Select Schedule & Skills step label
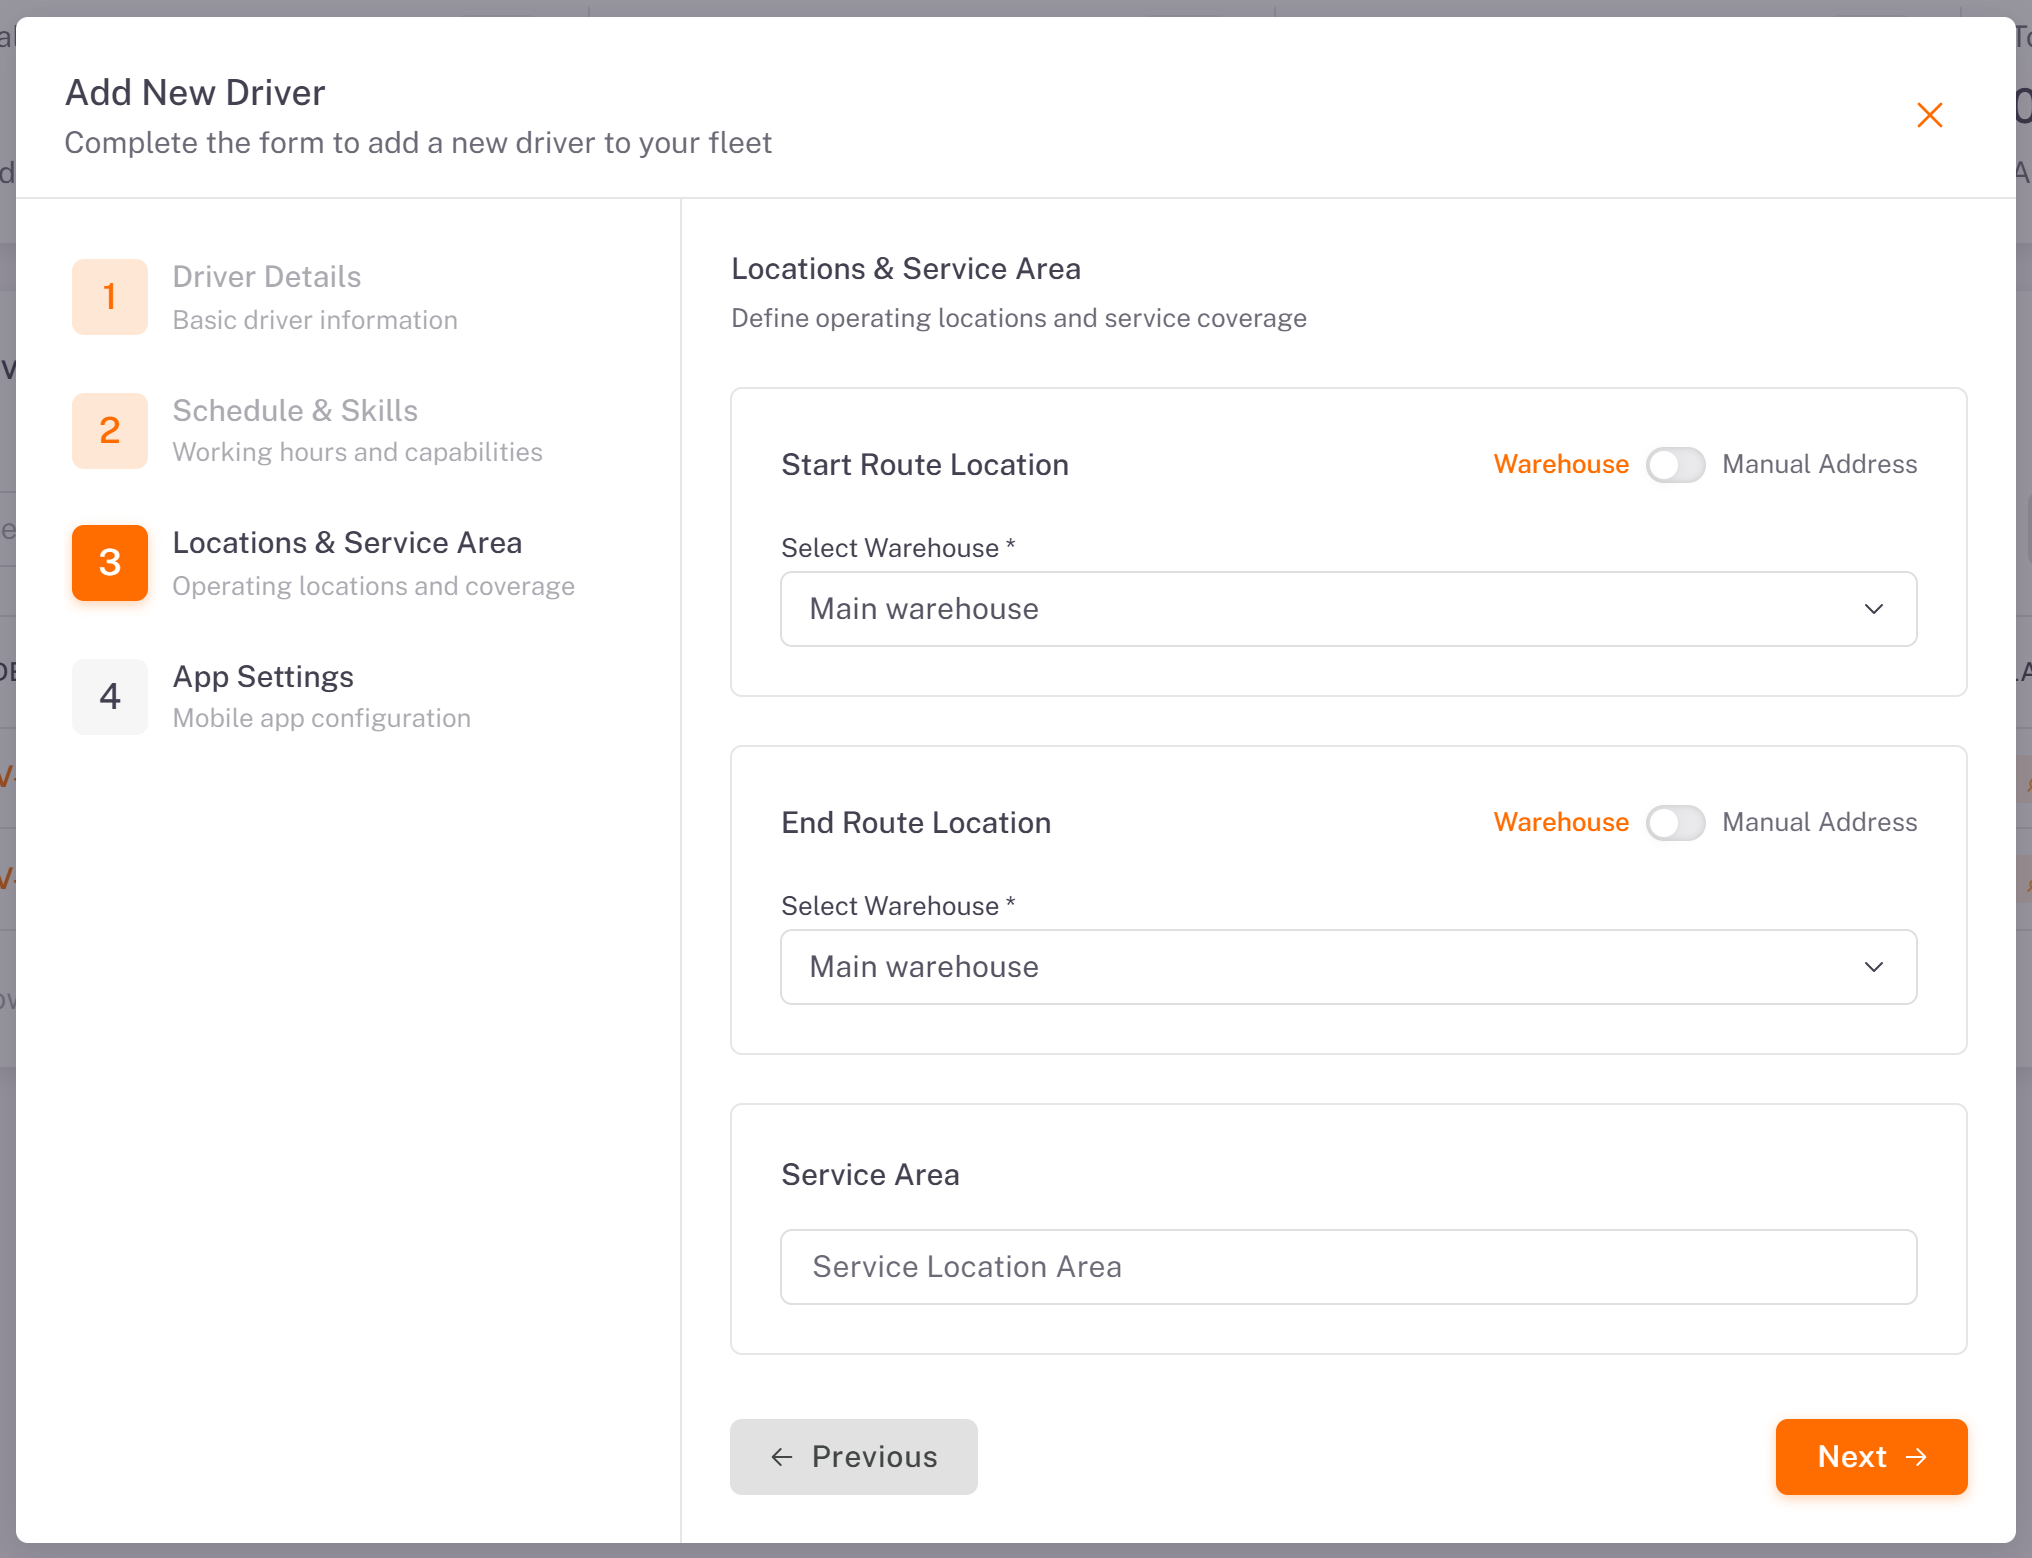Viewport: 2032px width, 1558px height. pos(295,411)
